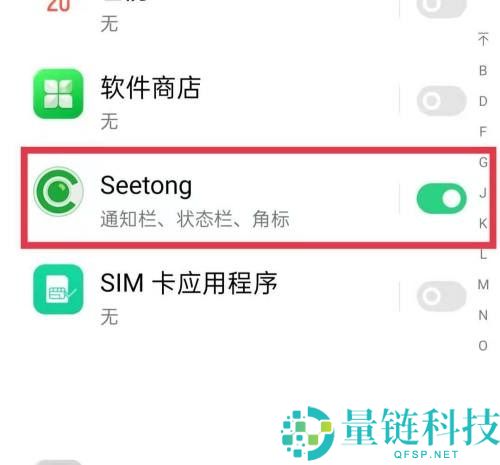Tap the SIM 卡应用程序 icon
This screenshot has width=500, height=465.
(x=58, y=289)
